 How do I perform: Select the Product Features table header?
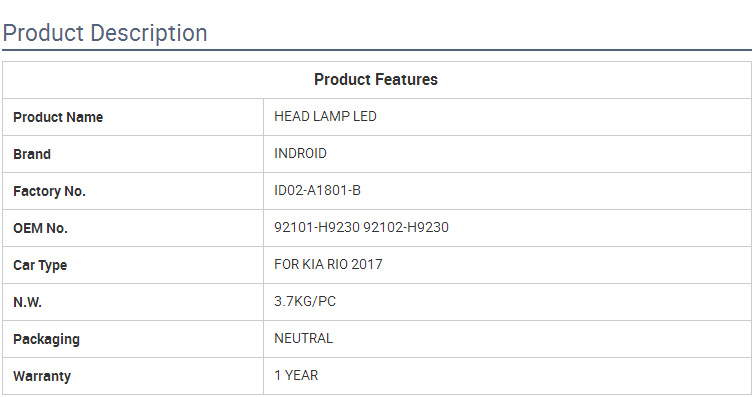click(x=376, y=79)
